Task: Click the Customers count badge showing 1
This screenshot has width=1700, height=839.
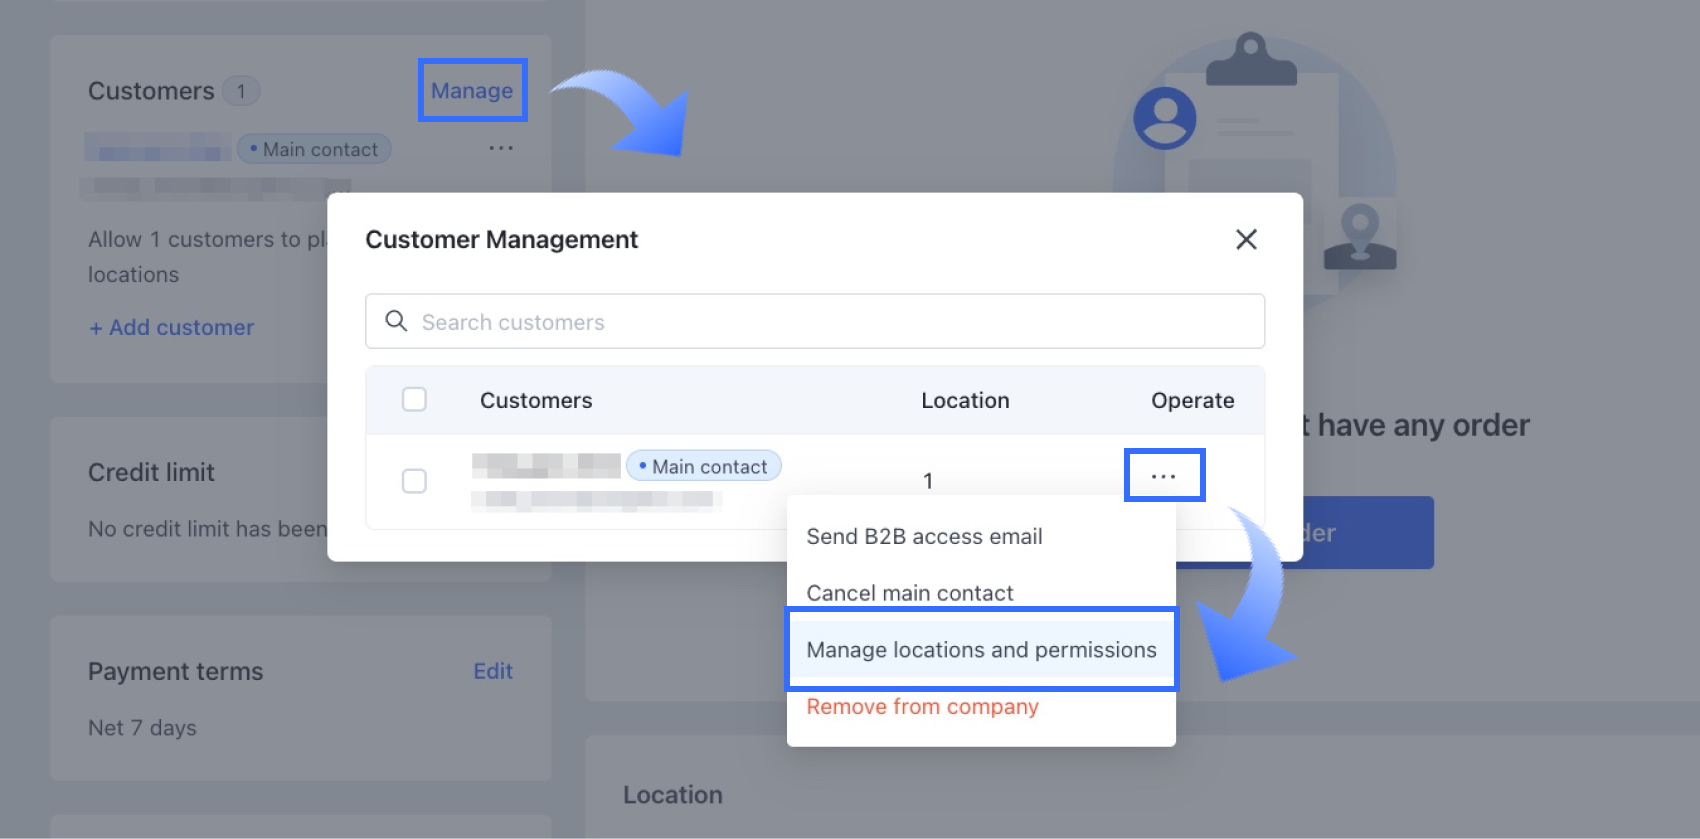Action: click(x=241, y=91)
